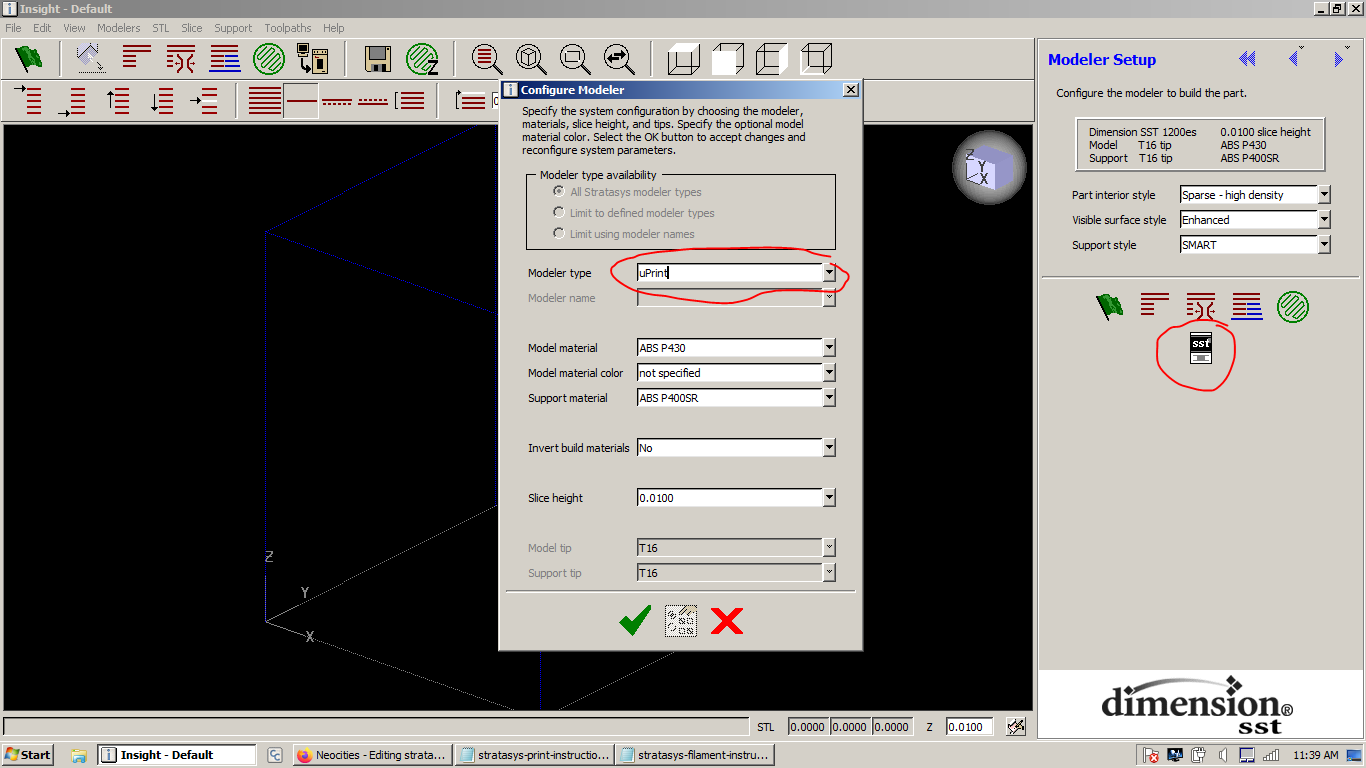Open the Modeler type dropdown showing uPrint
The height and width of the screenshot is (768, 1366).
point(829,273)
